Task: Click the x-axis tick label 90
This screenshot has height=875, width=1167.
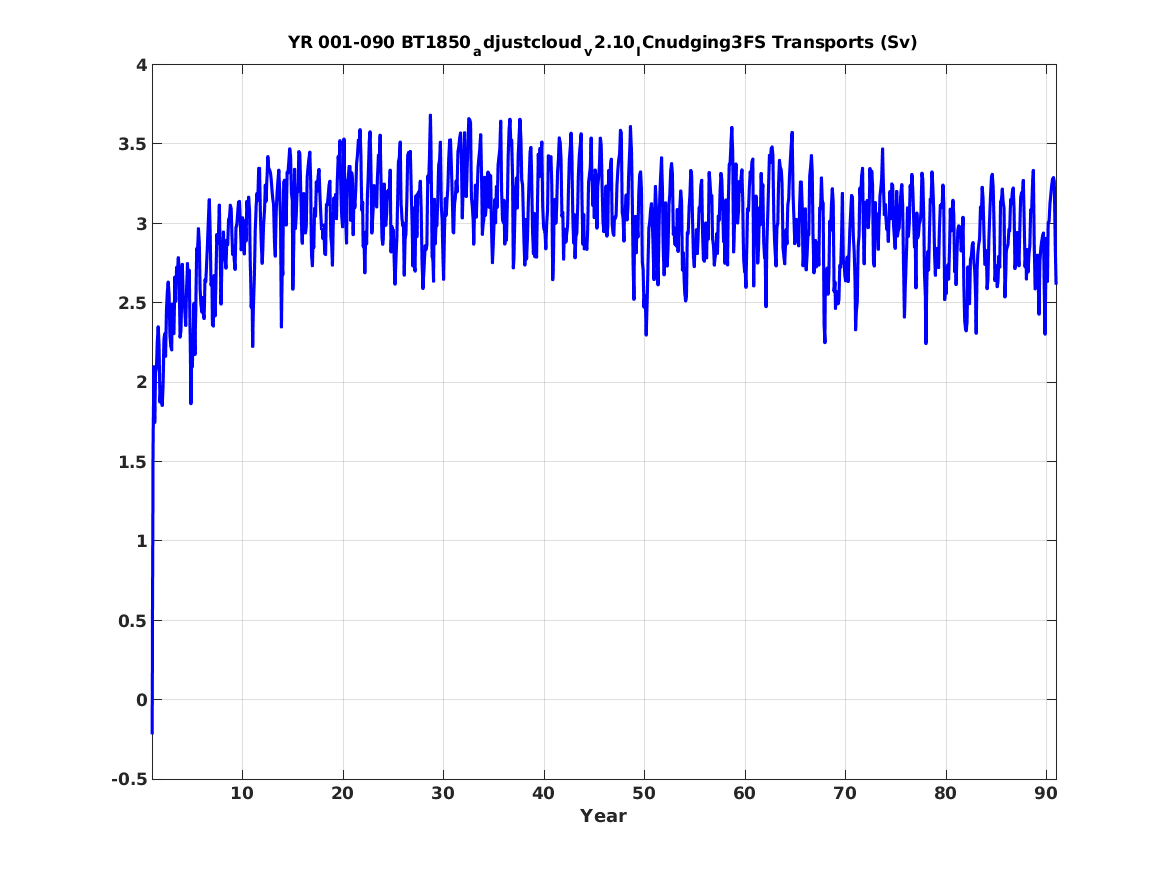Action: 1046,793
